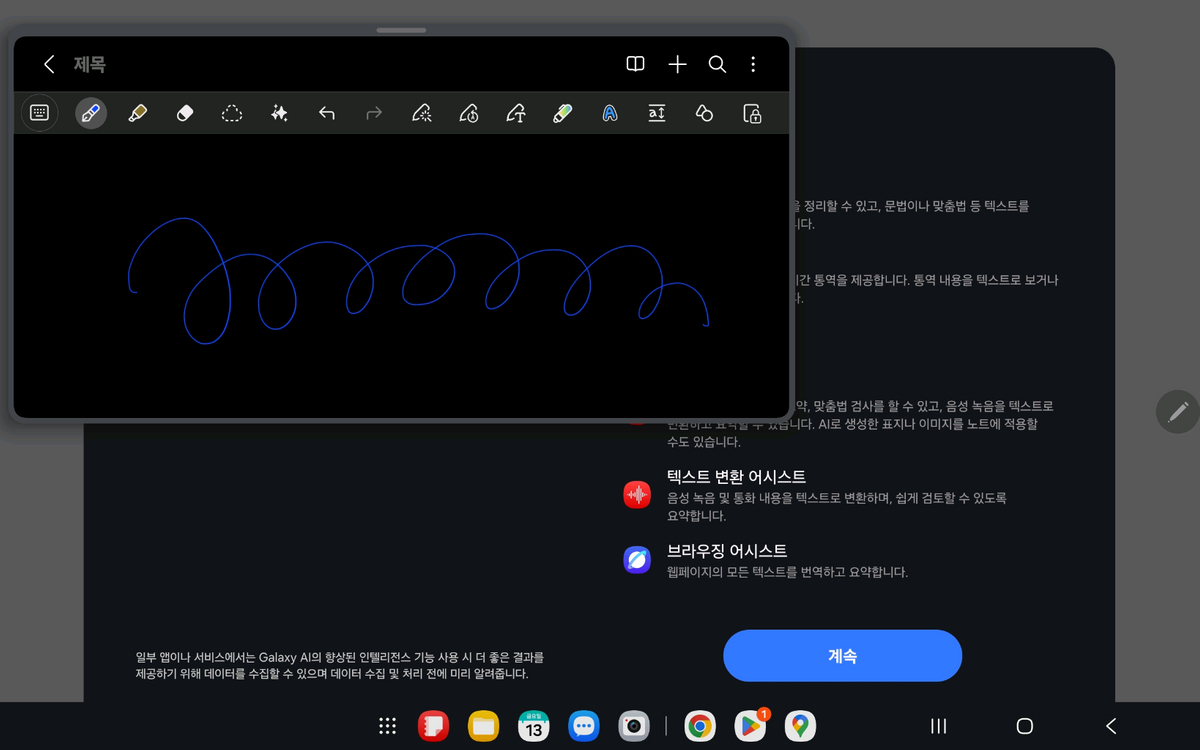Image resolution: width=1200 pixels, height=750 pixels.
Task: Tap the 제목 title field
Action: coord(88,64)
